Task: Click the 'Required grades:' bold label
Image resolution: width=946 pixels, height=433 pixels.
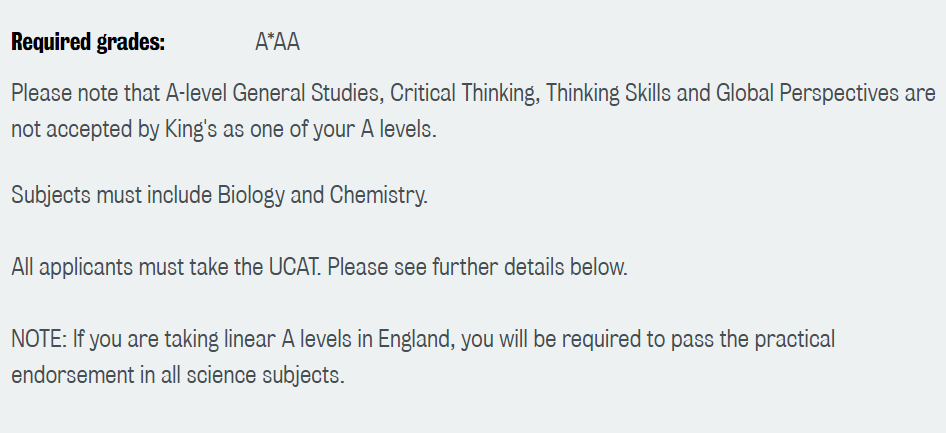Action: click(x=88, y=43)
